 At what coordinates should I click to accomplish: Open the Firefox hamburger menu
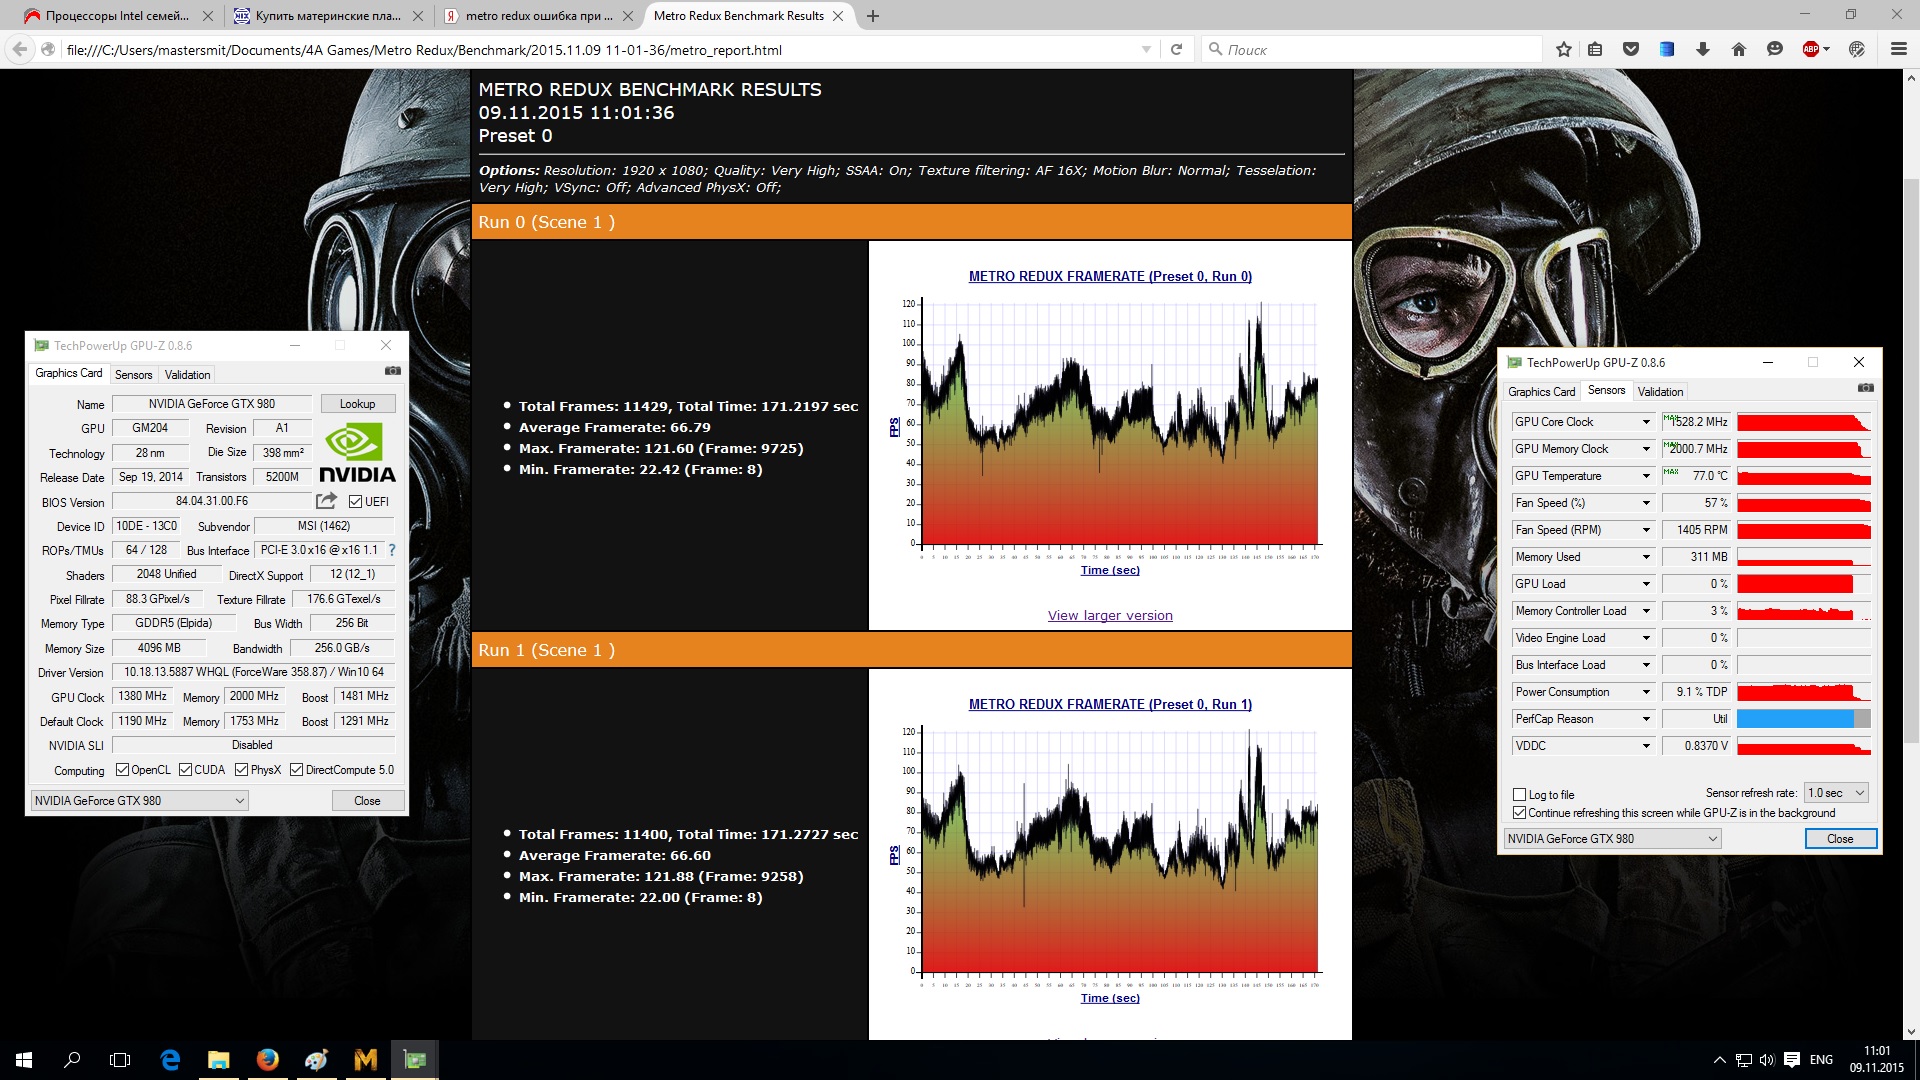coord(1898,49)
